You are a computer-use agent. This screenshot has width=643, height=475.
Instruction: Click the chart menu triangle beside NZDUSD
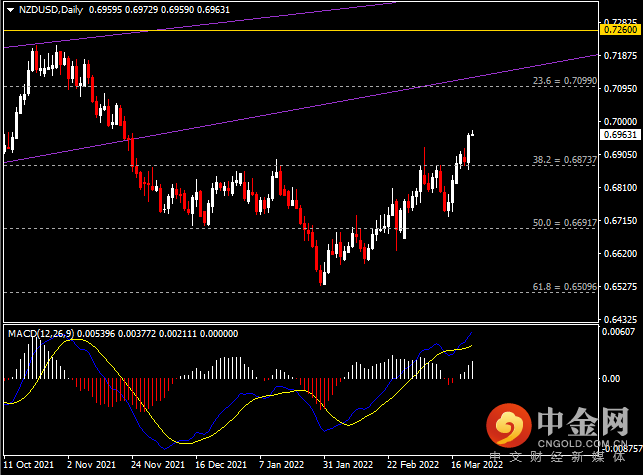pos(10,10)
